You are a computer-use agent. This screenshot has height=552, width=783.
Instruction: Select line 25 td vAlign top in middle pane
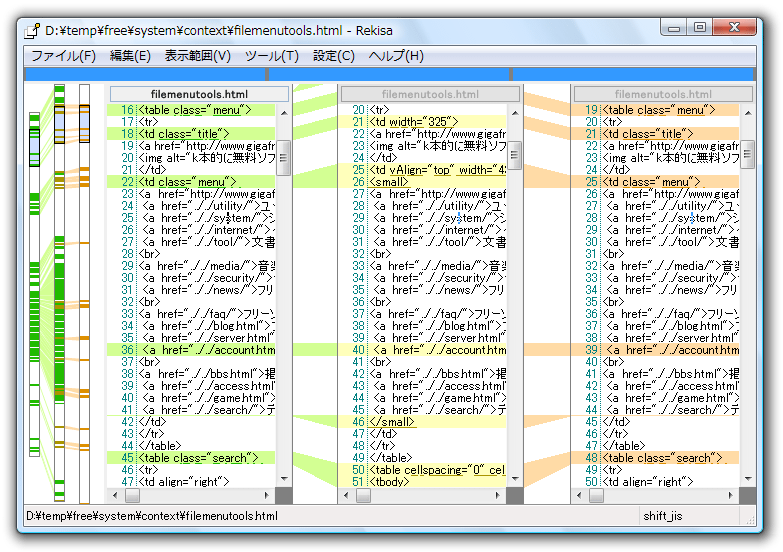coord(422,170)
